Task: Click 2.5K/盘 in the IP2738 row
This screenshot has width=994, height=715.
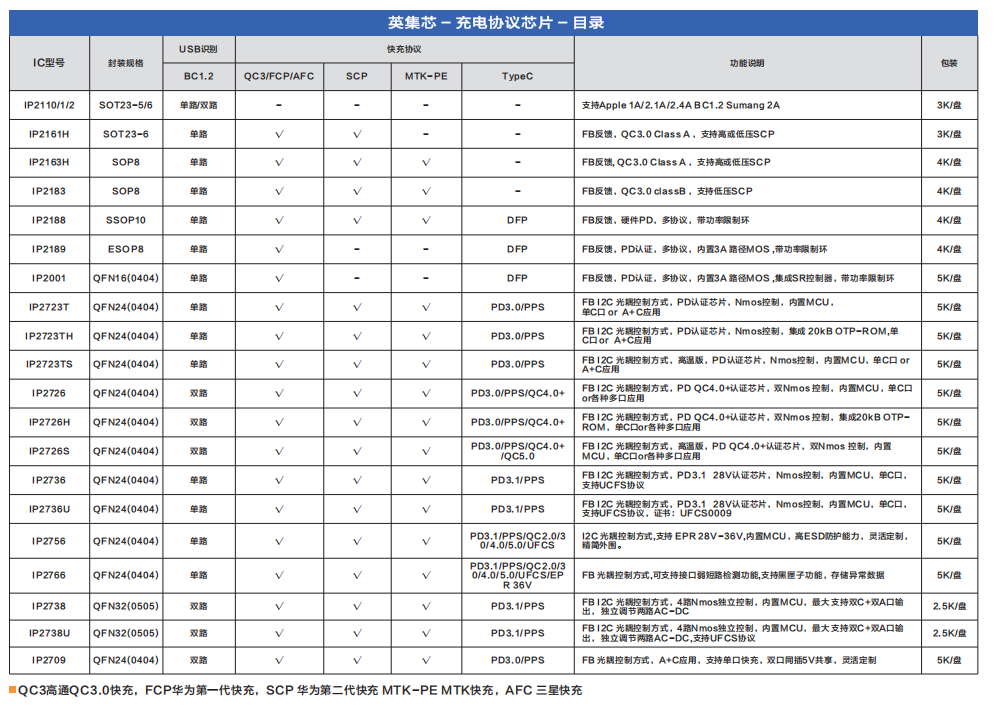Action: (949, 606)
